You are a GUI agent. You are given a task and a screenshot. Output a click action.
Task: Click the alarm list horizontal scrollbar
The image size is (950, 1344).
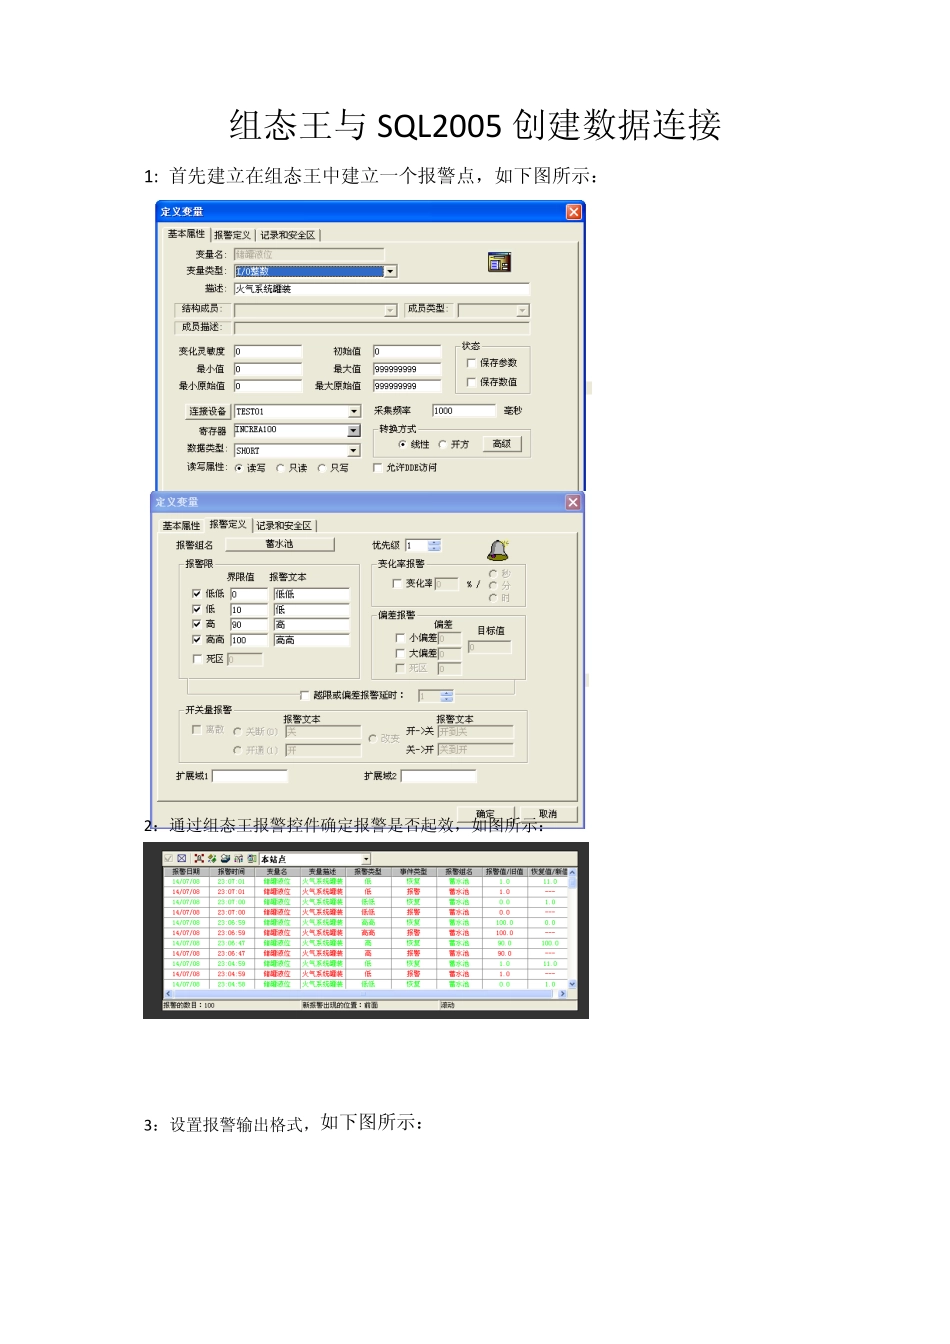point(365,994)
